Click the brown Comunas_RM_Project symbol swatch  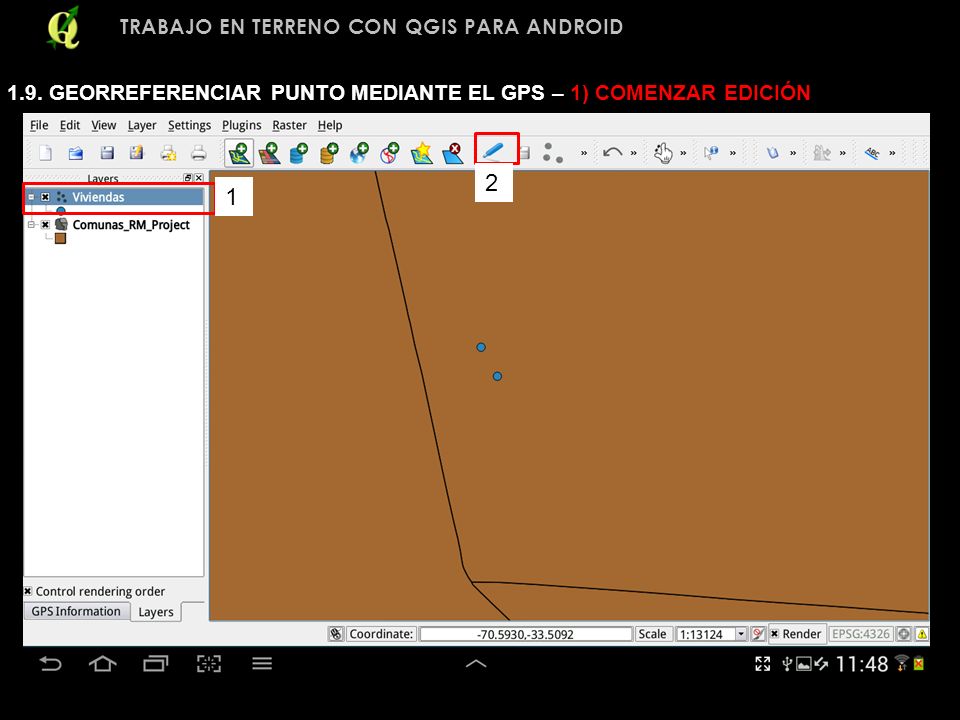tap(60, 238)
